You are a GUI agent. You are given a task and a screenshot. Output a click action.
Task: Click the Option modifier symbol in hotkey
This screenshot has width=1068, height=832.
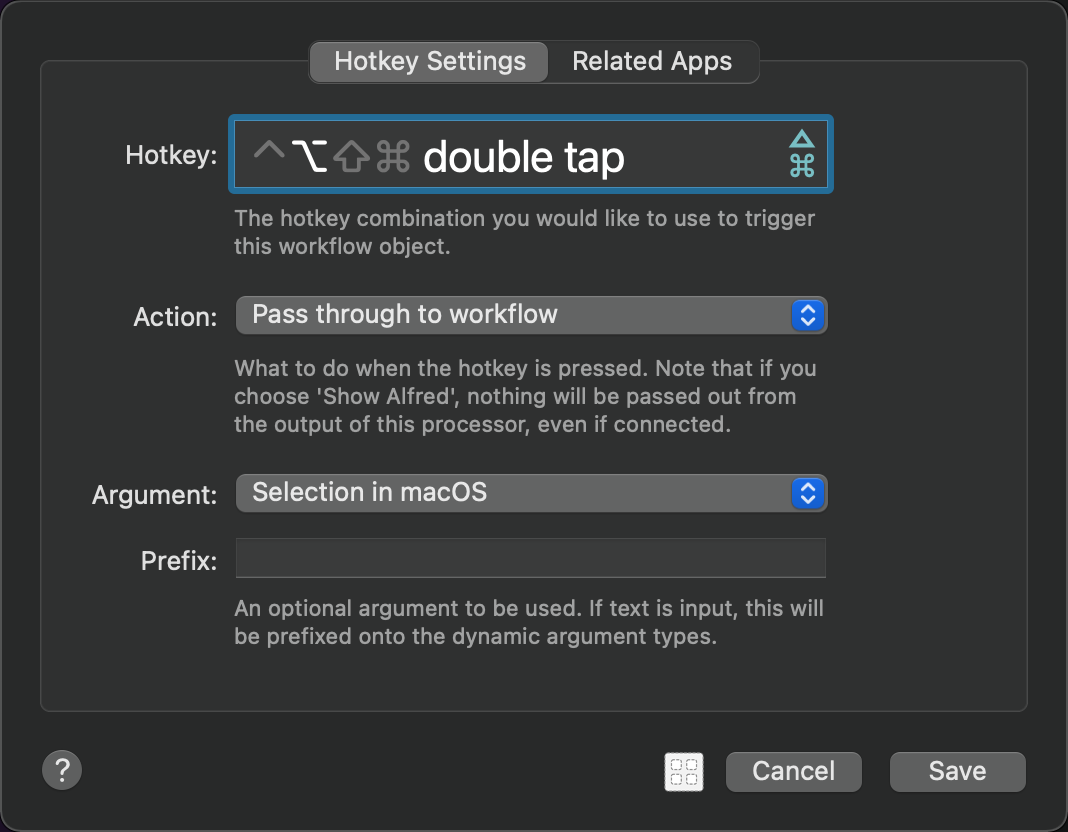[309, 156]
